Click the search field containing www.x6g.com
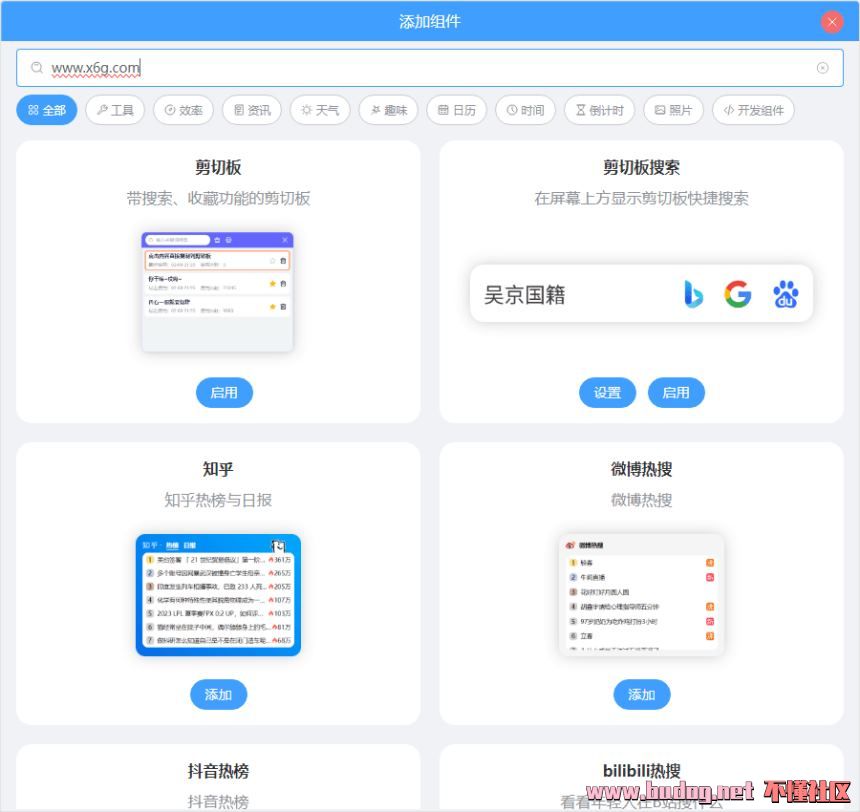Screen dimensions: 860x812 click(x=429, y=67)
